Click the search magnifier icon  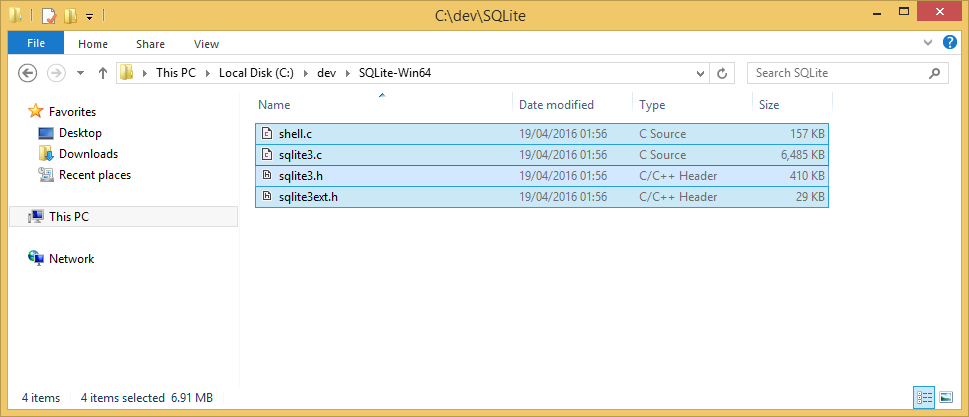tap(934, 73)
